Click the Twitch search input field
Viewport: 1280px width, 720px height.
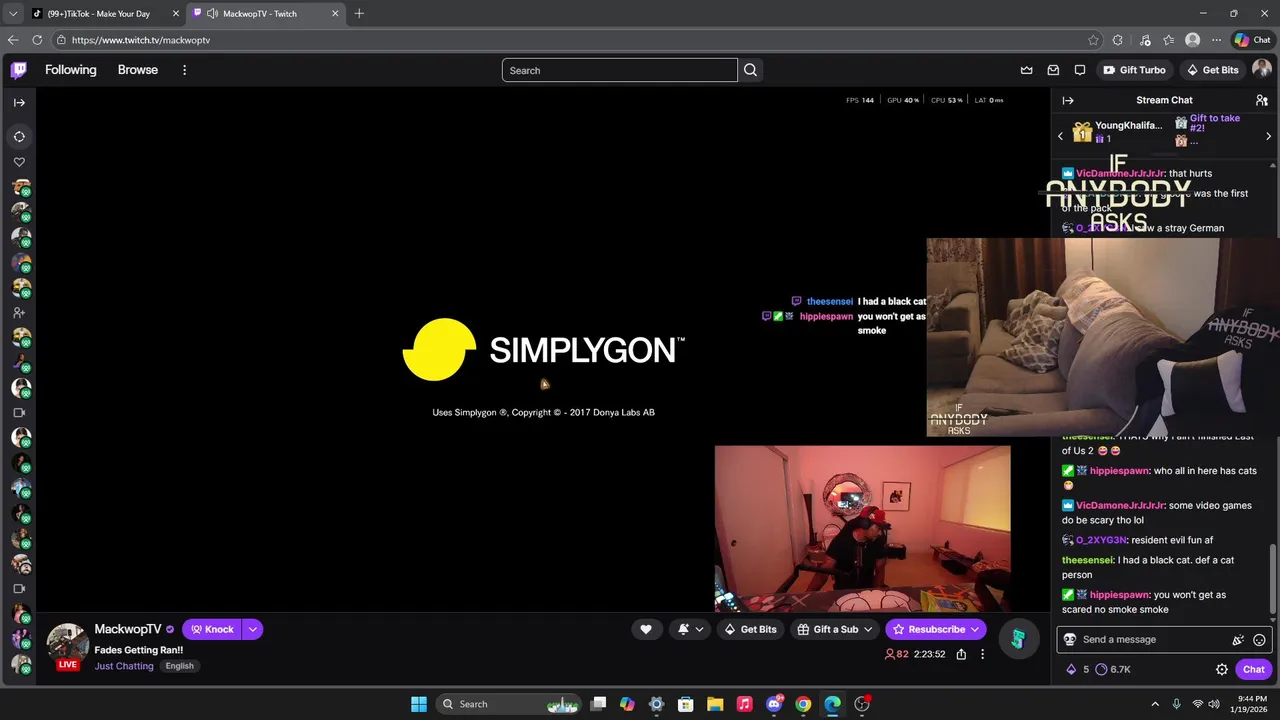[x=620, y=70]
